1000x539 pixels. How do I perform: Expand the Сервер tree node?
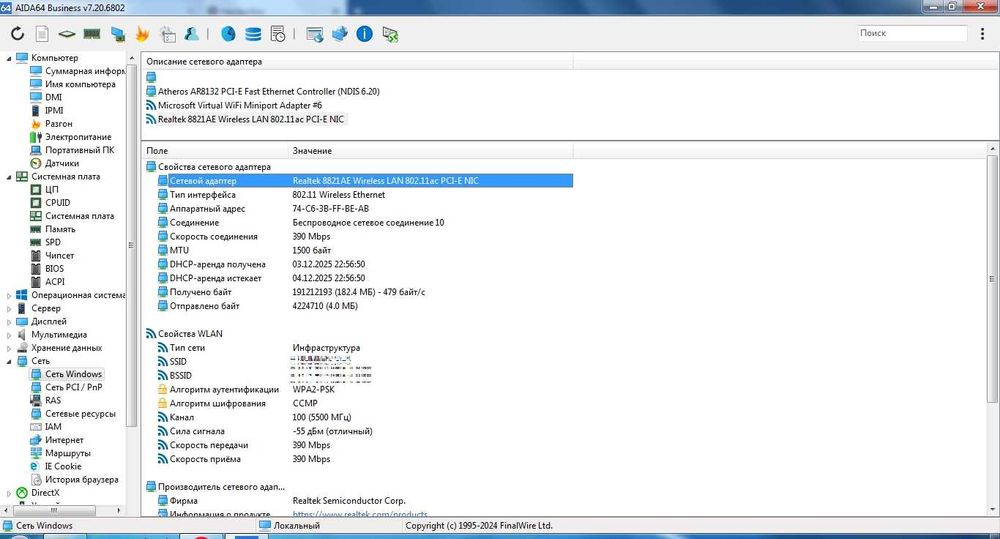(9, 309)
